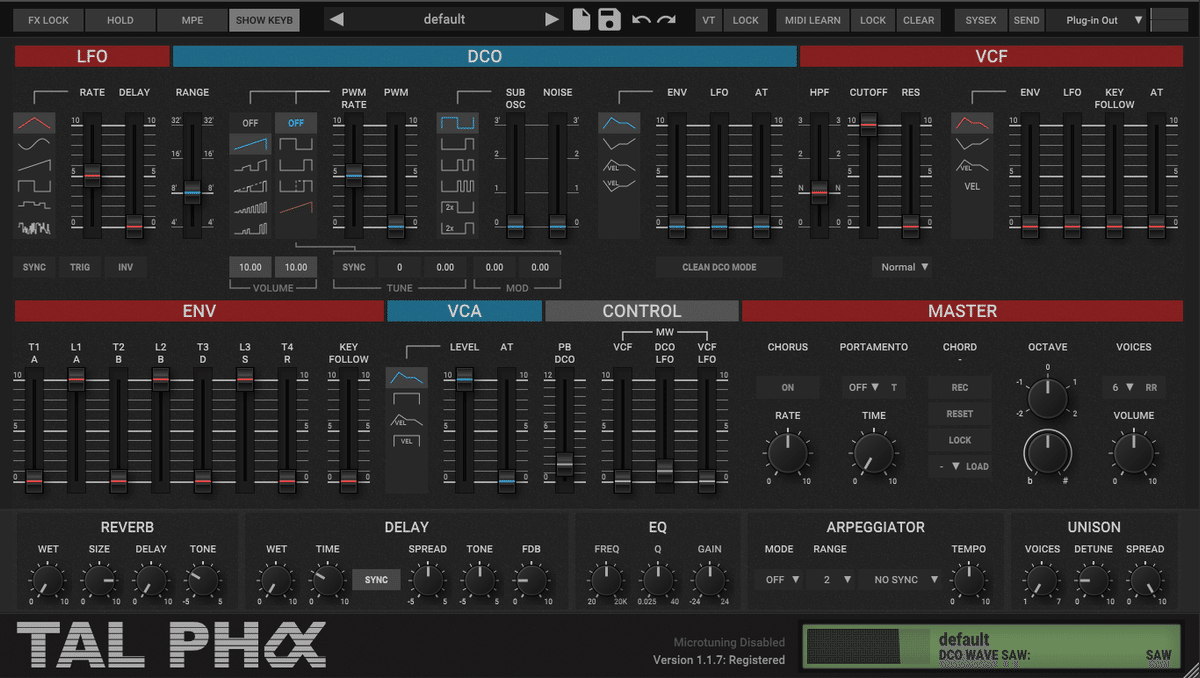Select the top sub oscillator square wave

(x=457, y=123)
